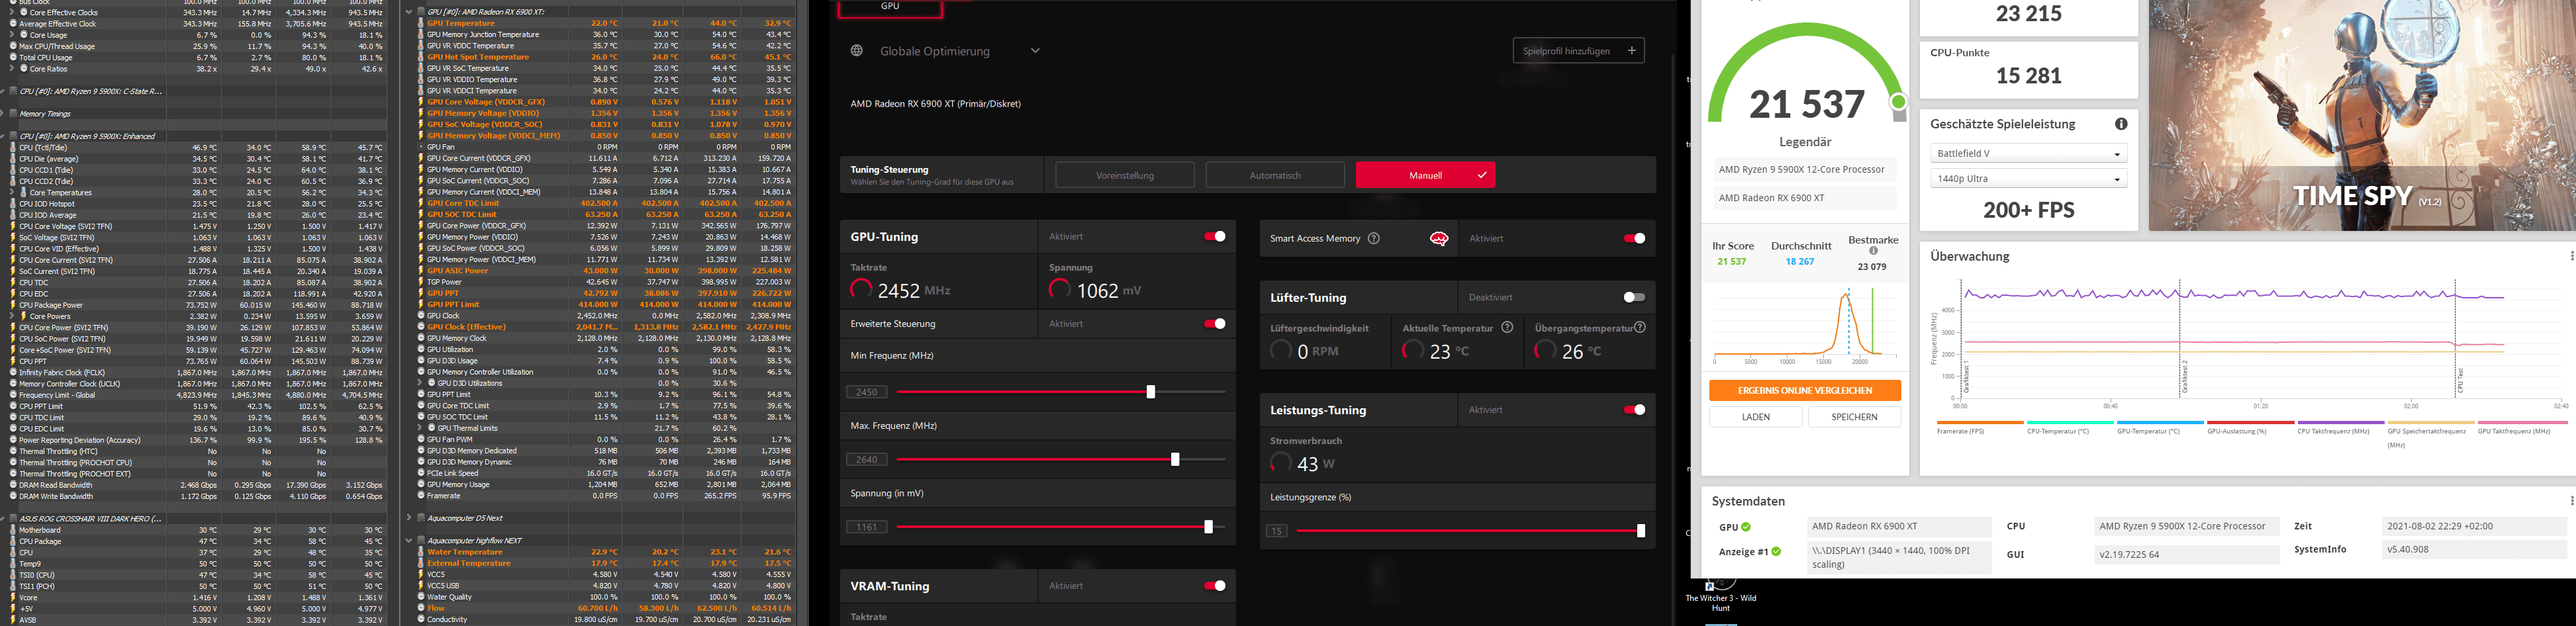Screen dimensions: 2576x626
Task: Click info icon beside Geschätzte Spieleleistung
Action: point(2121,124)
